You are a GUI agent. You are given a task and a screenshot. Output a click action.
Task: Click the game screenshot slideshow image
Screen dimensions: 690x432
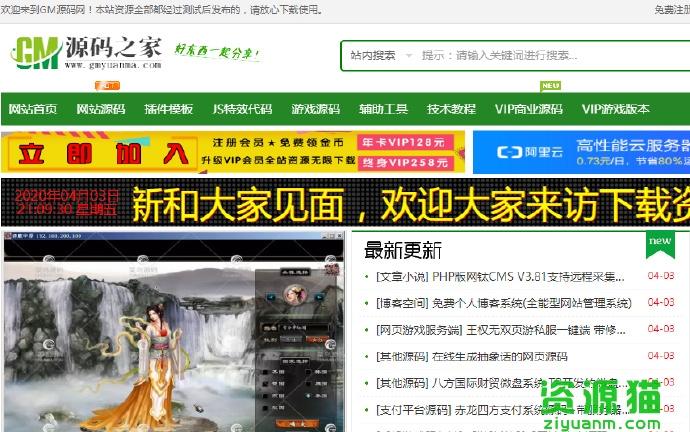[173, 332]
